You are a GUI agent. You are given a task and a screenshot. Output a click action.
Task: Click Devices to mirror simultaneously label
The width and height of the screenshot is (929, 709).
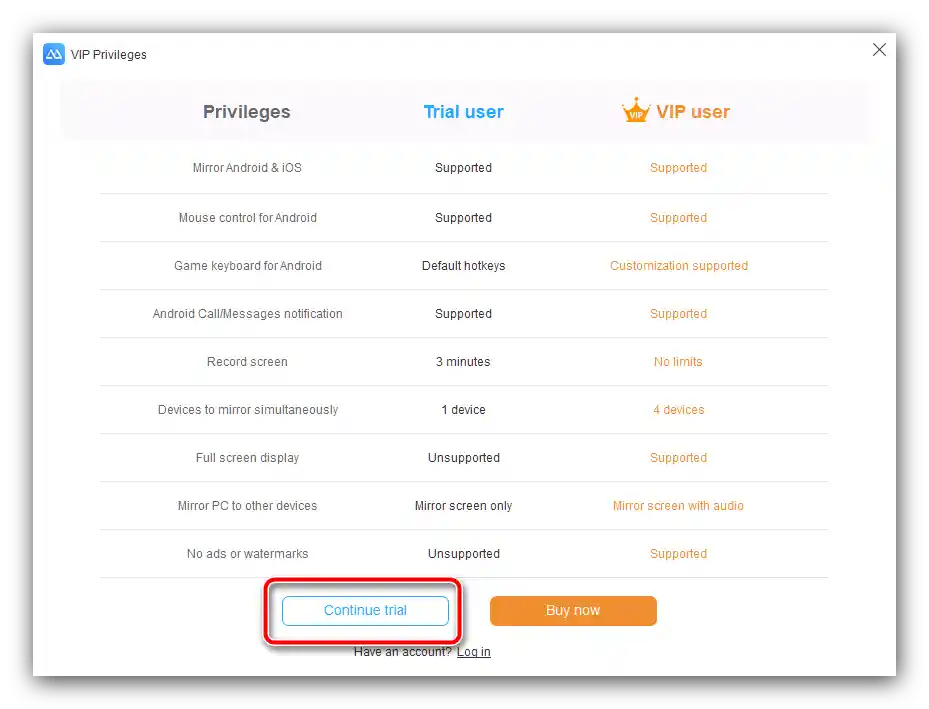tap(248, 409)
